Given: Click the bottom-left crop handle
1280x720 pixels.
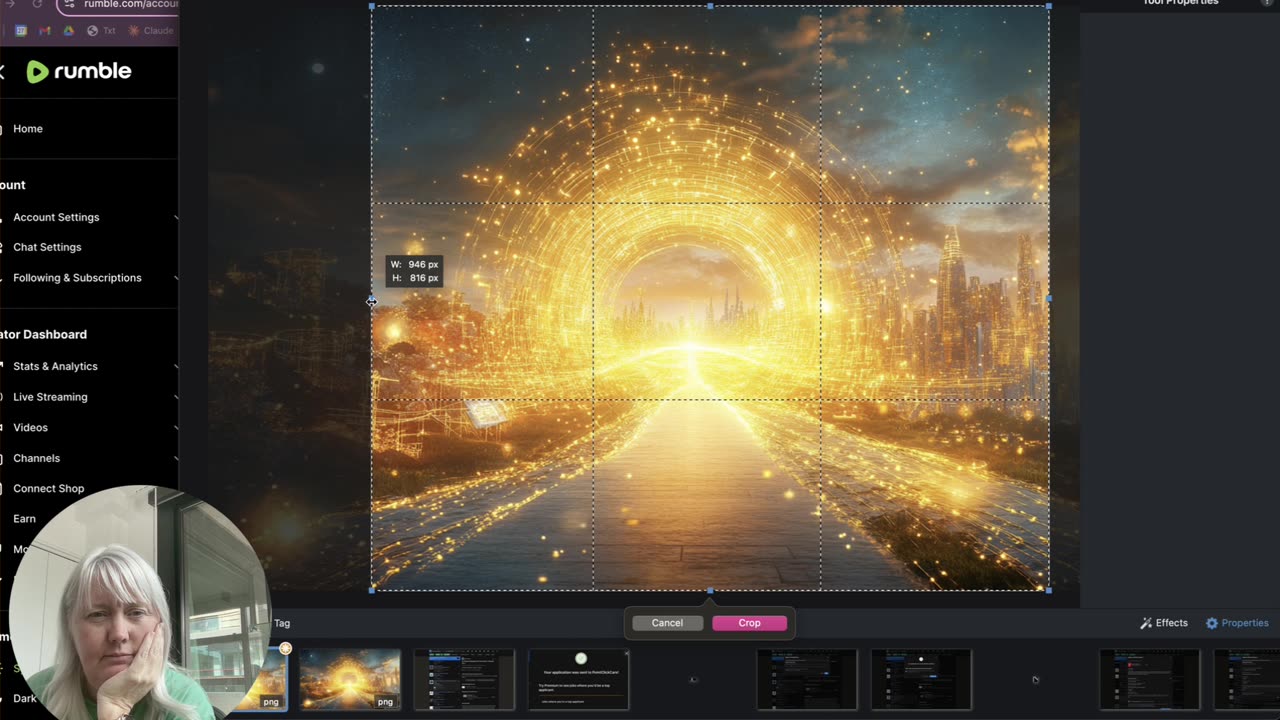Looking at the screenshot, I should click(x=372, y=590).
